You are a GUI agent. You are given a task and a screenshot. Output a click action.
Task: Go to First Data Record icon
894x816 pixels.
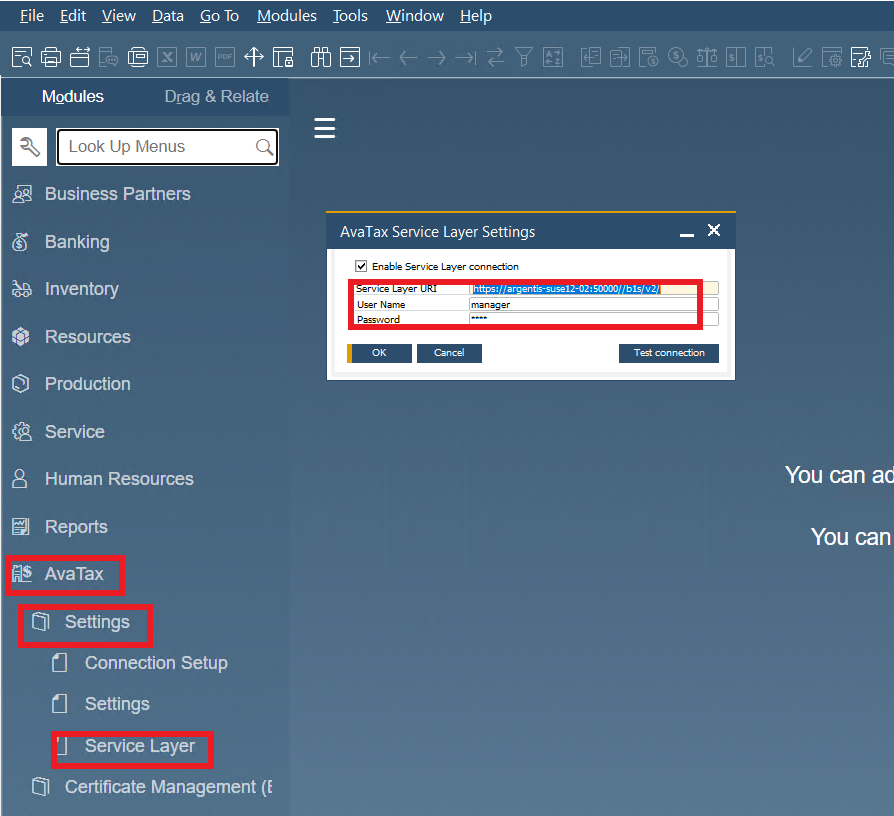tap(379, 58)
